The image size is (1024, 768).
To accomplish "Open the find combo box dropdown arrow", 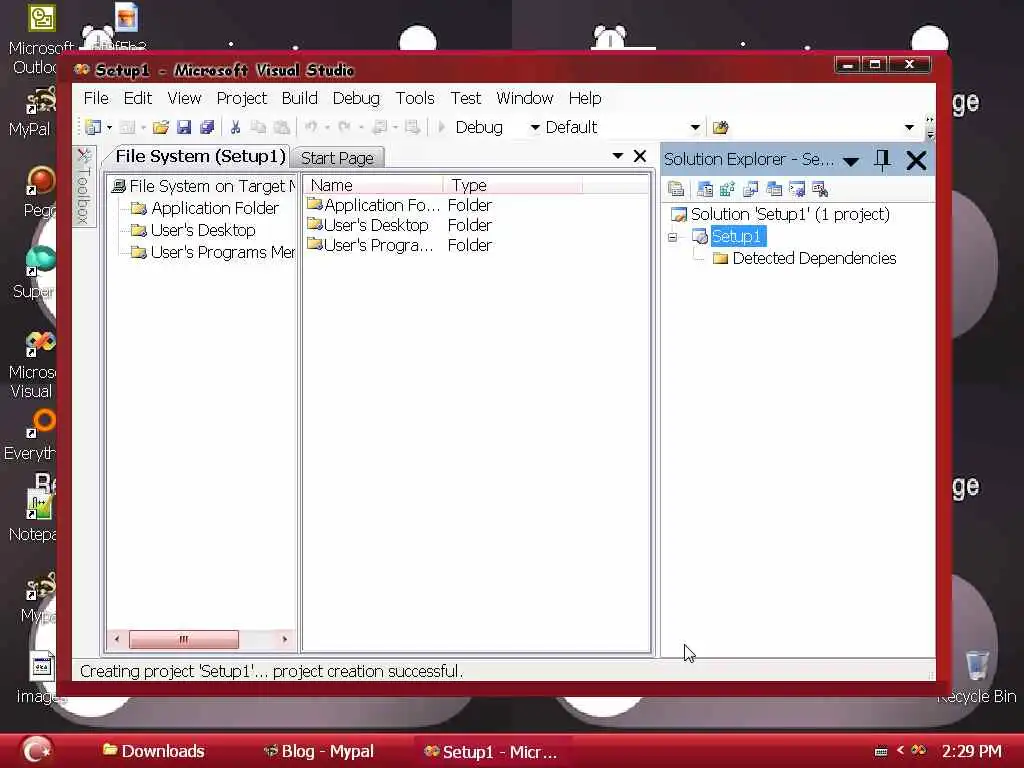I will [909, 127].
